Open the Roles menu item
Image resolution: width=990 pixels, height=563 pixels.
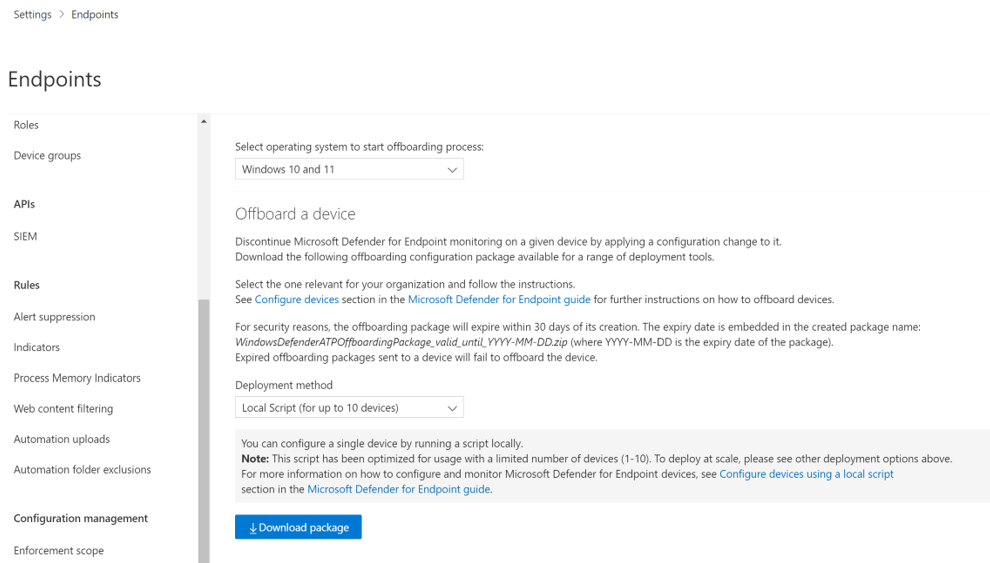coord(26,125)
